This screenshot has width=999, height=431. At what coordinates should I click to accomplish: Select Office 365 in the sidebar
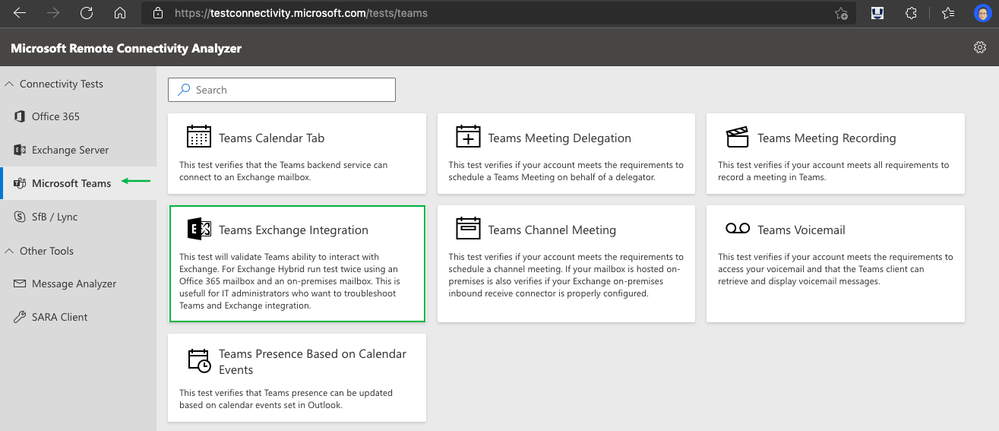tap(78, 117)
